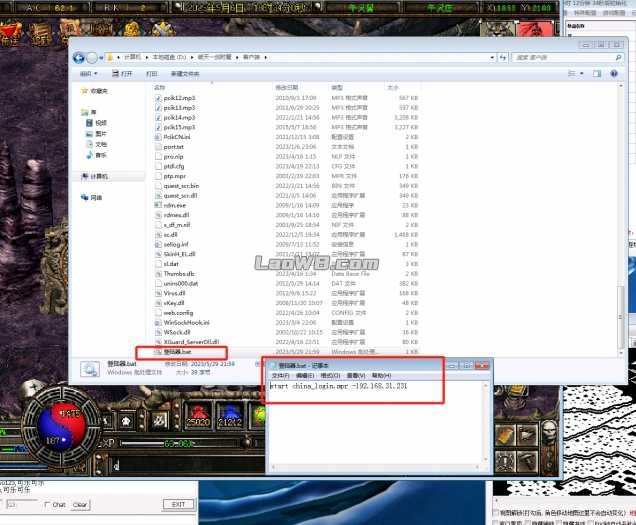This screenshot has width=636, height=525.
Task: Select the WinSockHook.ini file
Action: tap(186, 323)
